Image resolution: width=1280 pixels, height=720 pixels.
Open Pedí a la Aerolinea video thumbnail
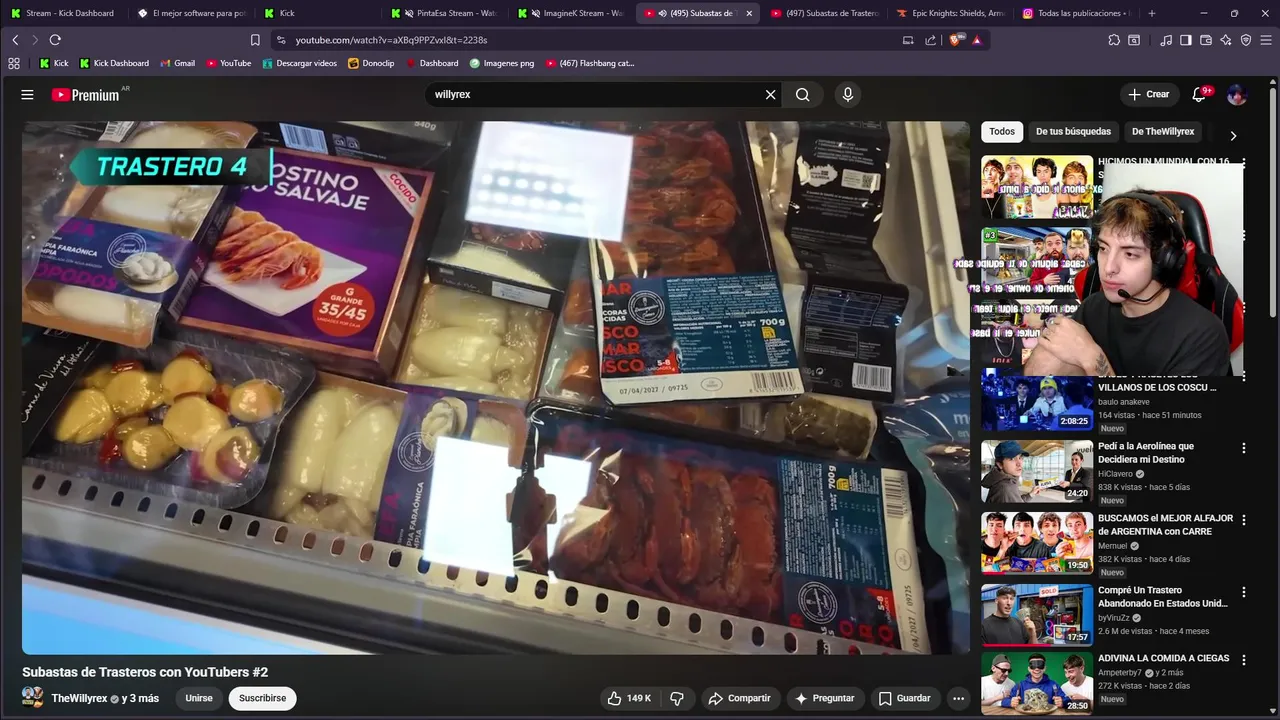click(x=1037, y=471)
